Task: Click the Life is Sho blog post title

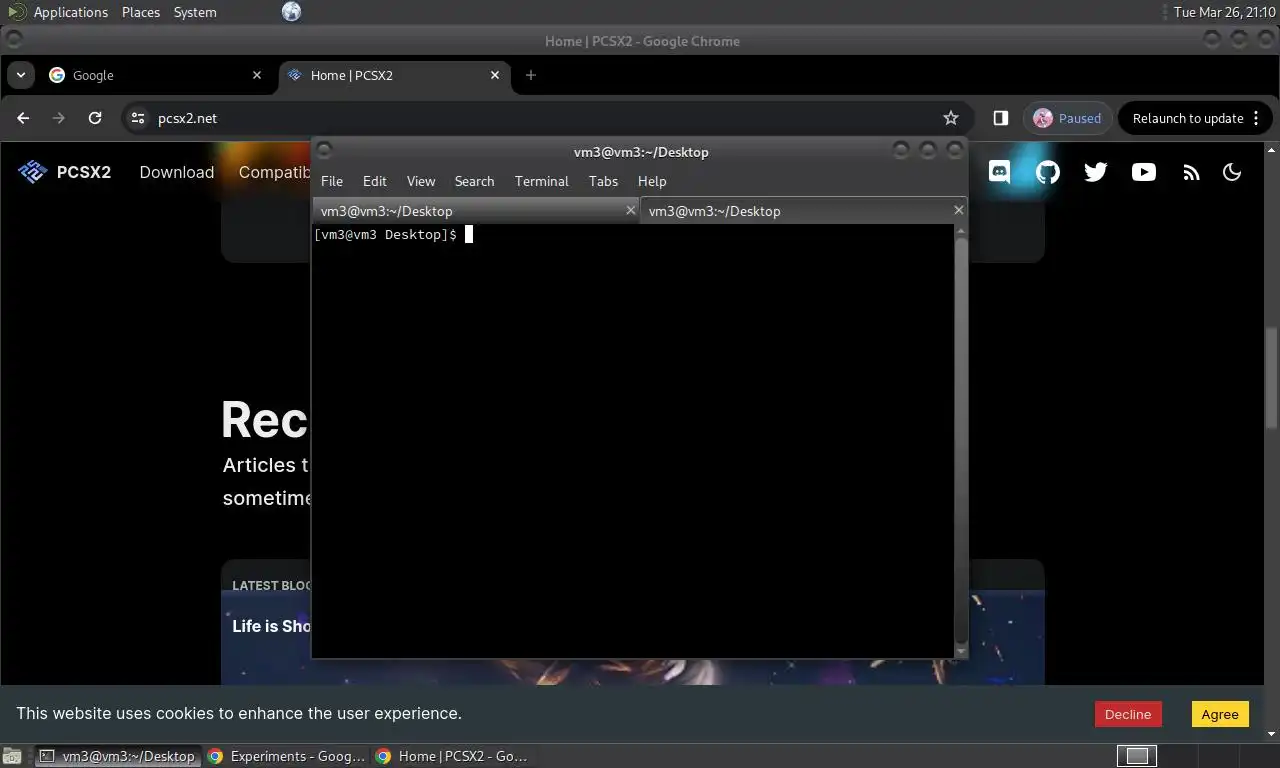Action: (x=272, y=626)
